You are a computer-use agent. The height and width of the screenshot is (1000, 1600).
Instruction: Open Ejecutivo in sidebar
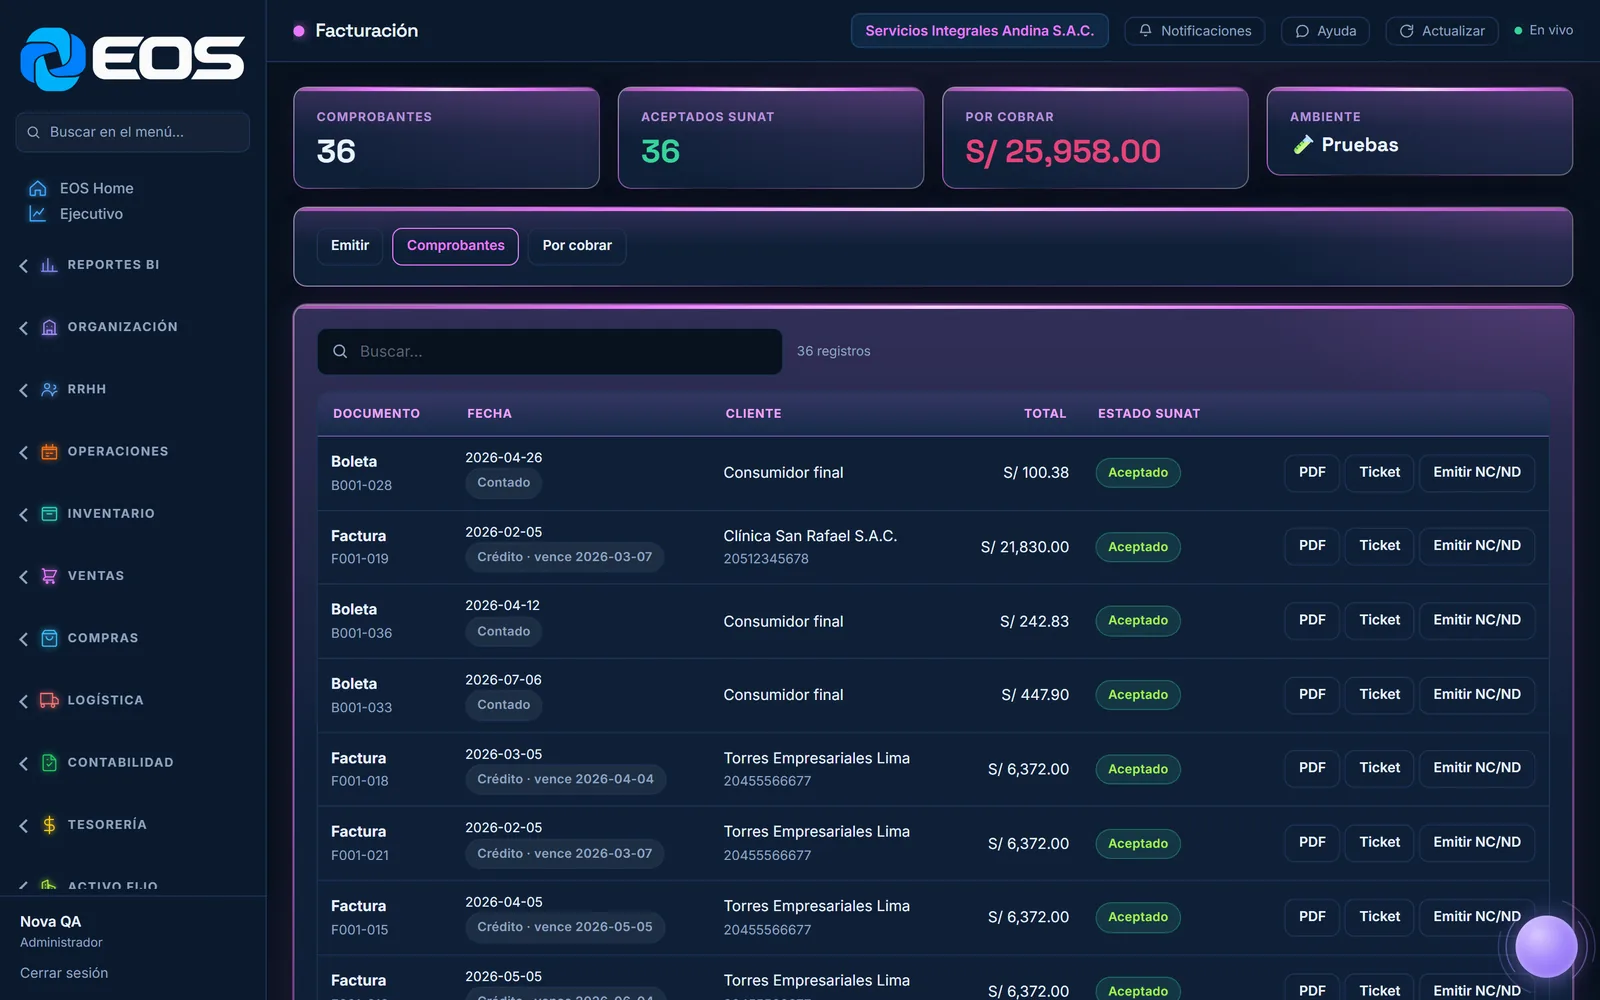[91, 214]
